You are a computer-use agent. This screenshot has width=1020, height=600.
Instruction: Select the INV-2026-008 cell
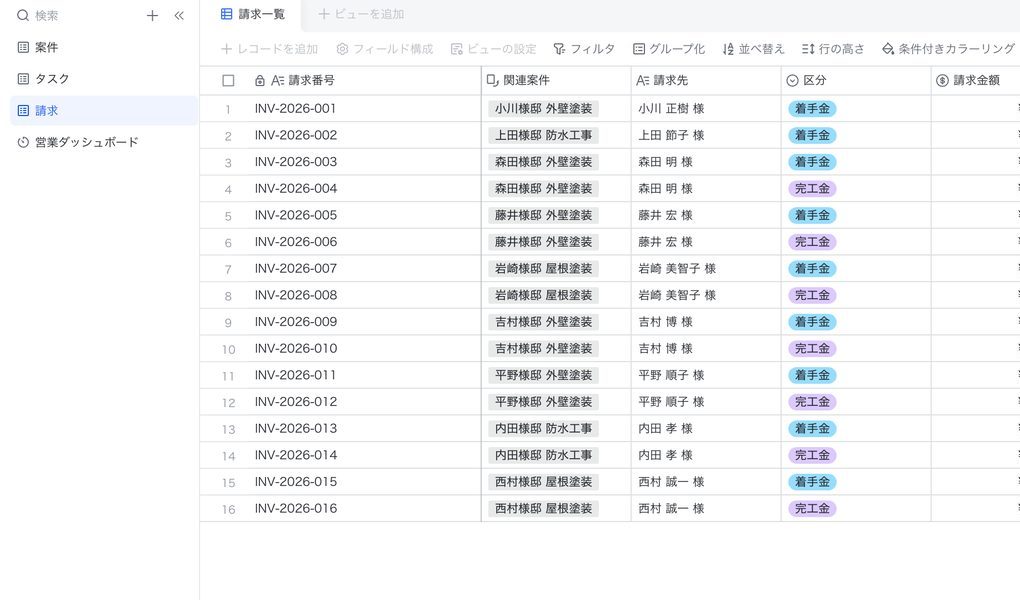[365, 295]
